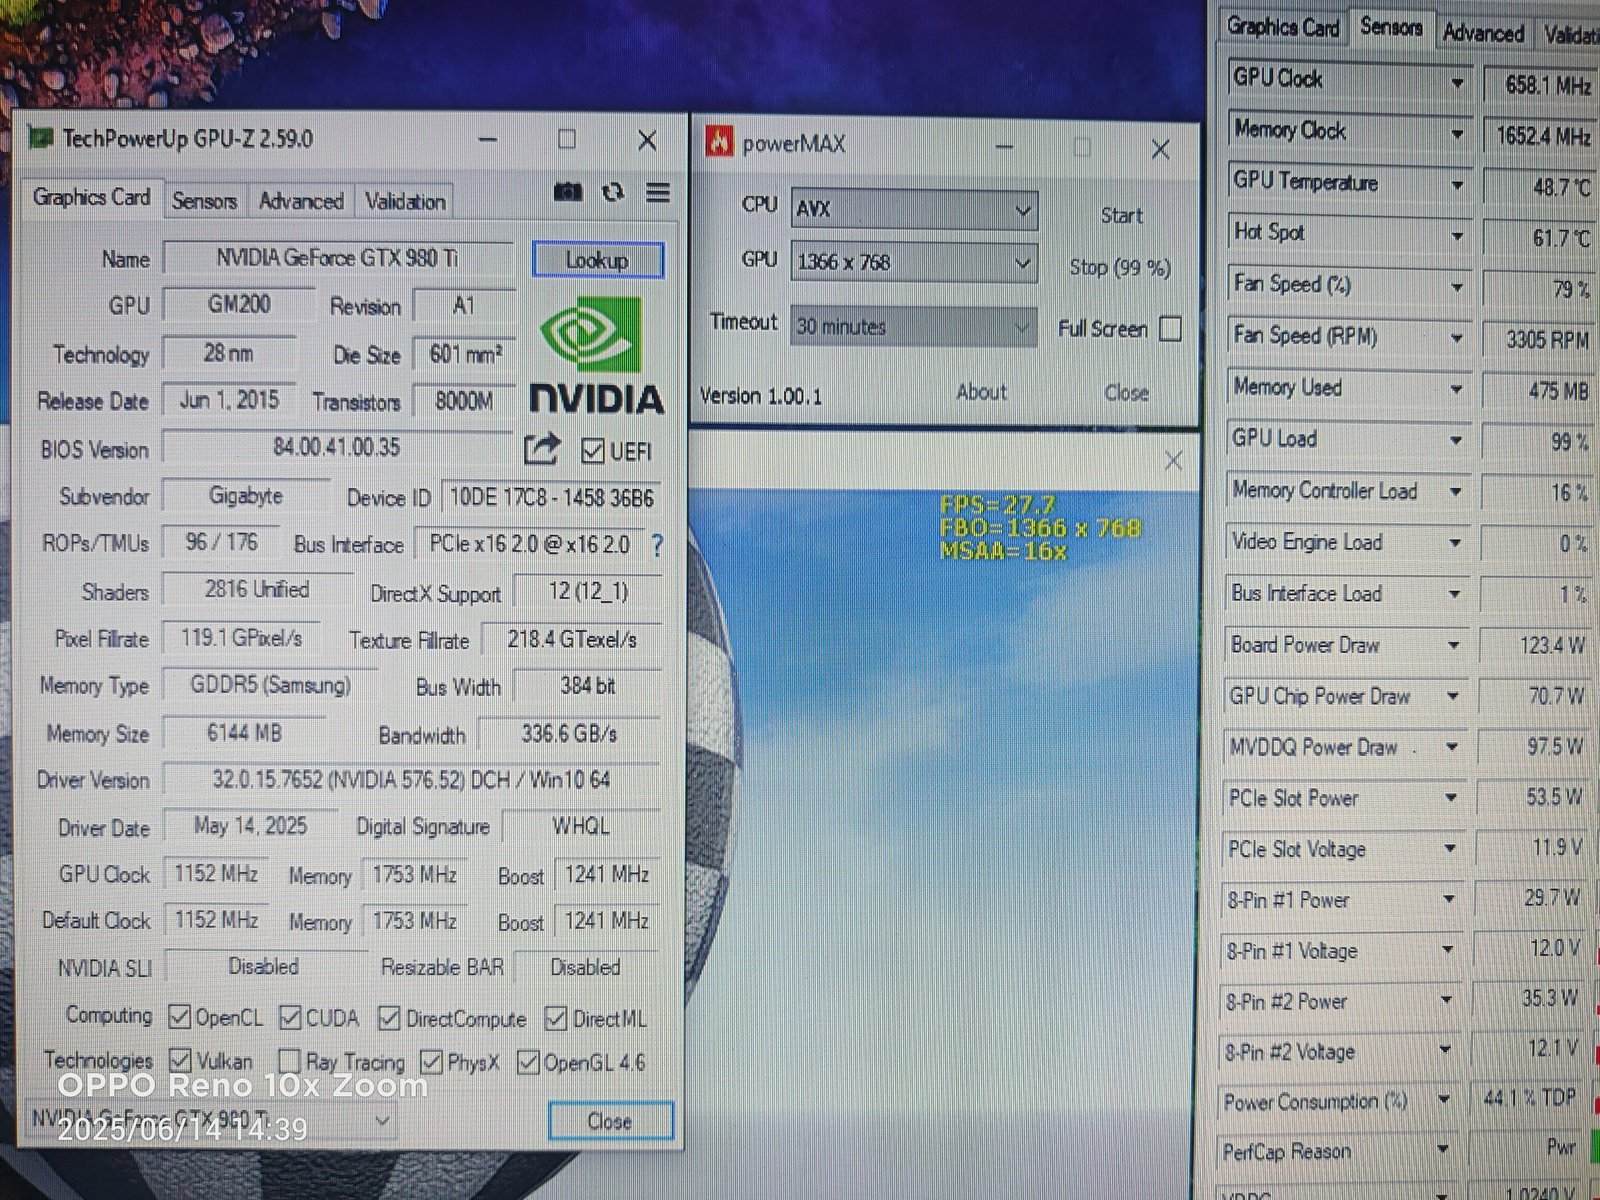This screenshot has width=1600, height=1200.
Task: Switch to Graphics Card tab in left GPU-Z
Action: tap(91, 197)
